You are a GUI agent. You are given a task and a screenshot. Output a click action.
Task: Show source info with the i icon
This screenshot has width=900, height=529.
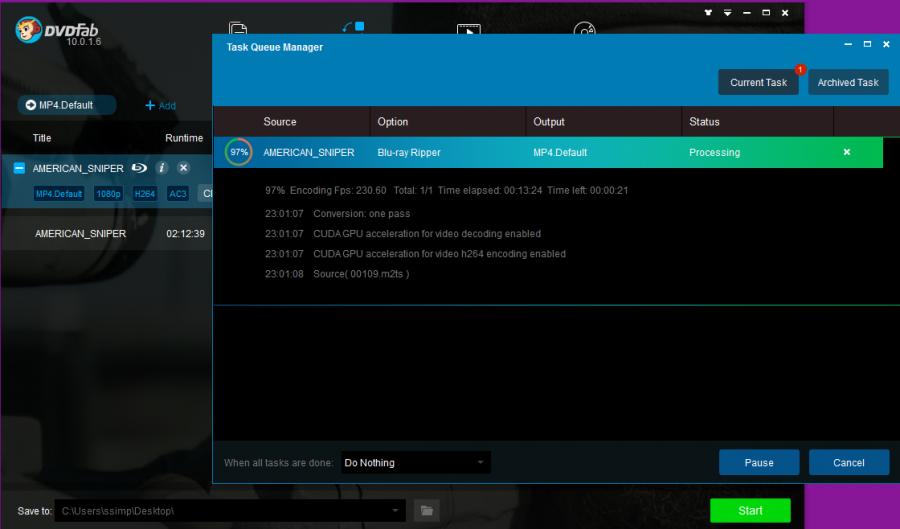coord(162,168)
